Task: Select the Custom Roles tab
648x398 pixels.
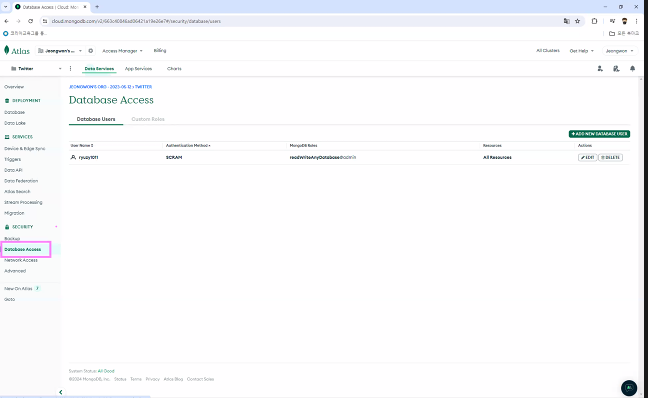Action: pos(148,119)
